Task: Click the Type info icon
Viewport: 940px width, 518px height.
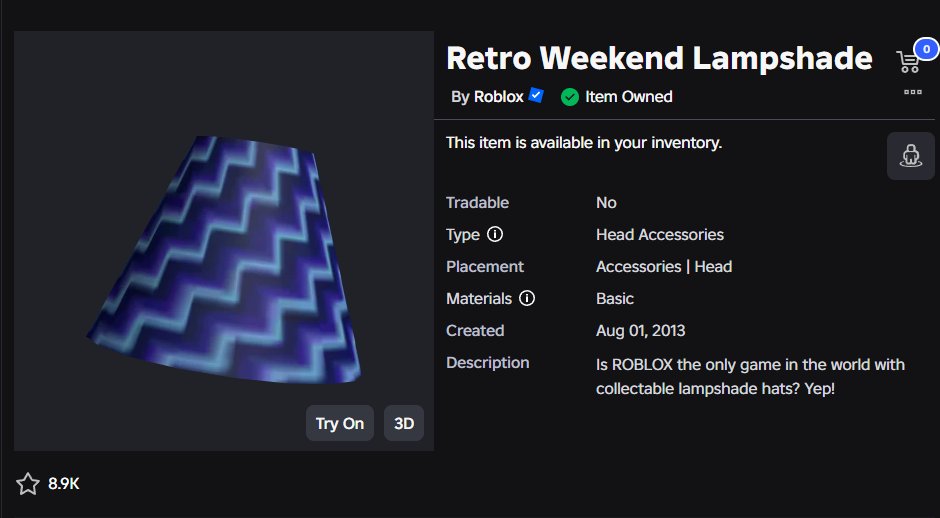Action: coord(495,234)
